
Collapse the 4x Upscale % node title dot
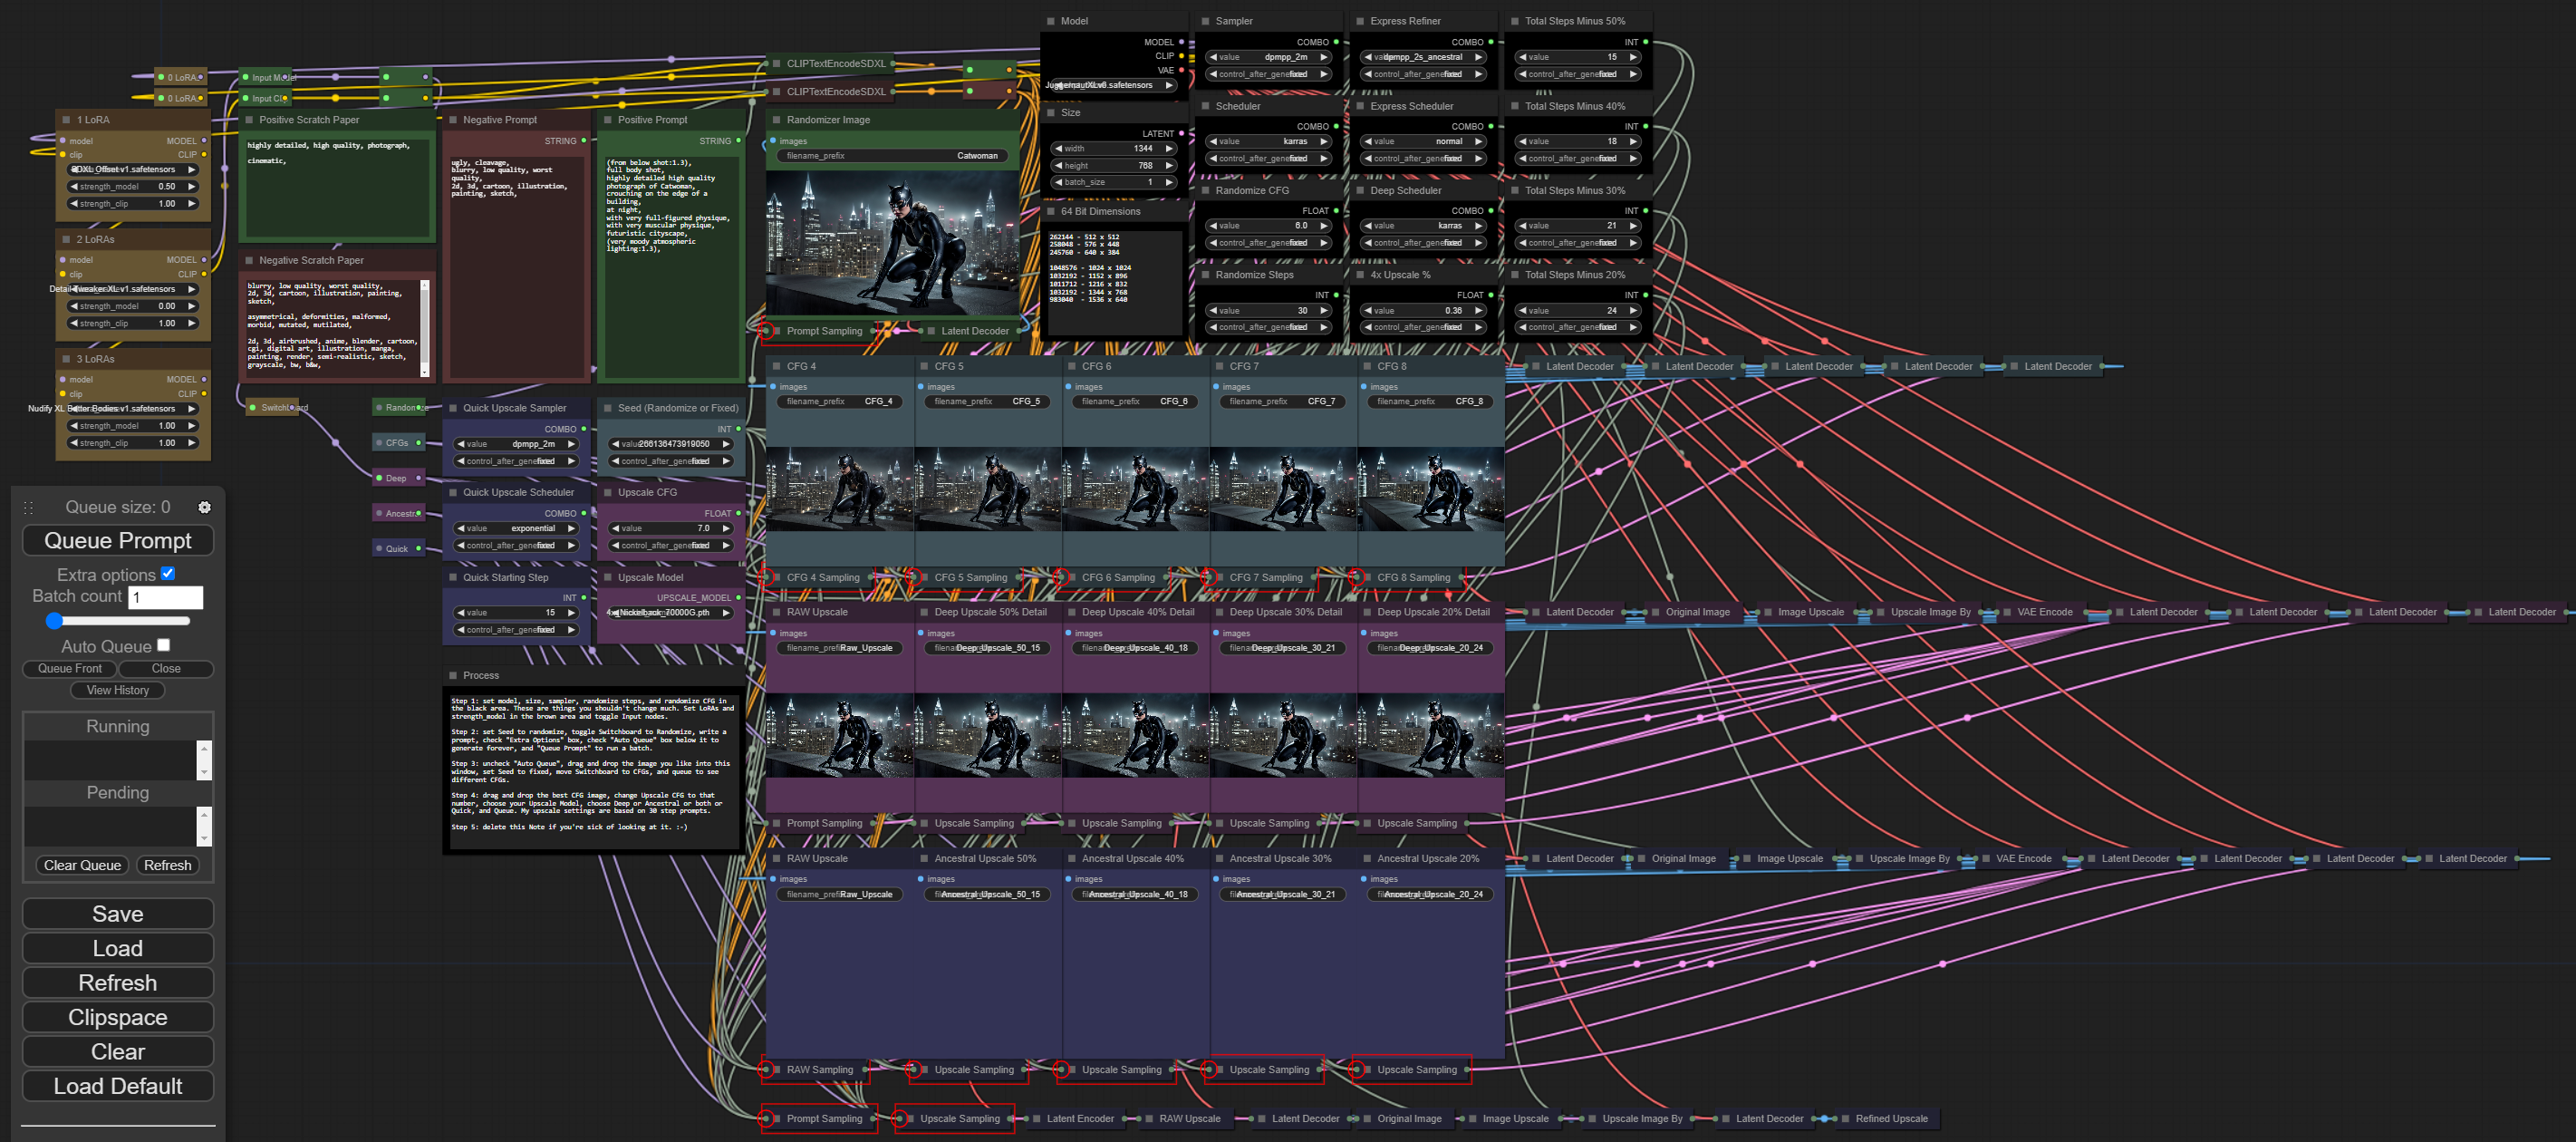coord(1360,275)
